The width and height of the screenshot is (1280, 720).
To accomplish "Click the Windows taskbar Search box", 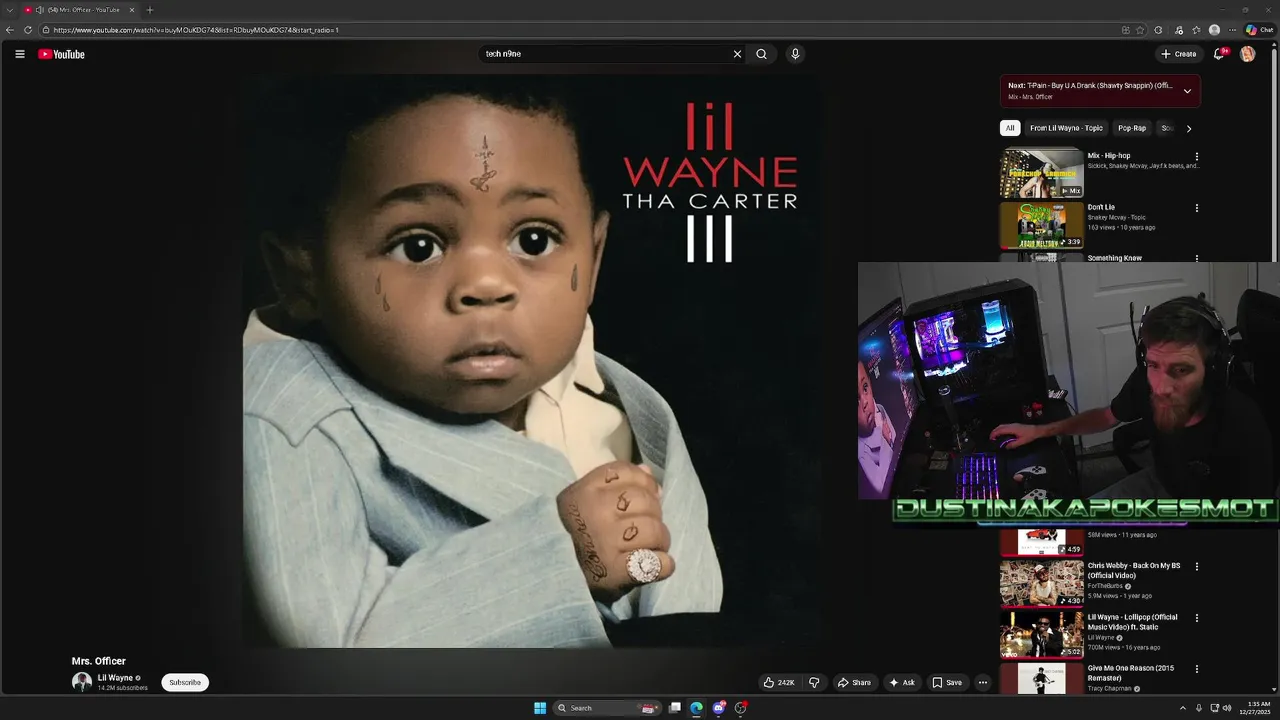I will click(x=608, y=708).
